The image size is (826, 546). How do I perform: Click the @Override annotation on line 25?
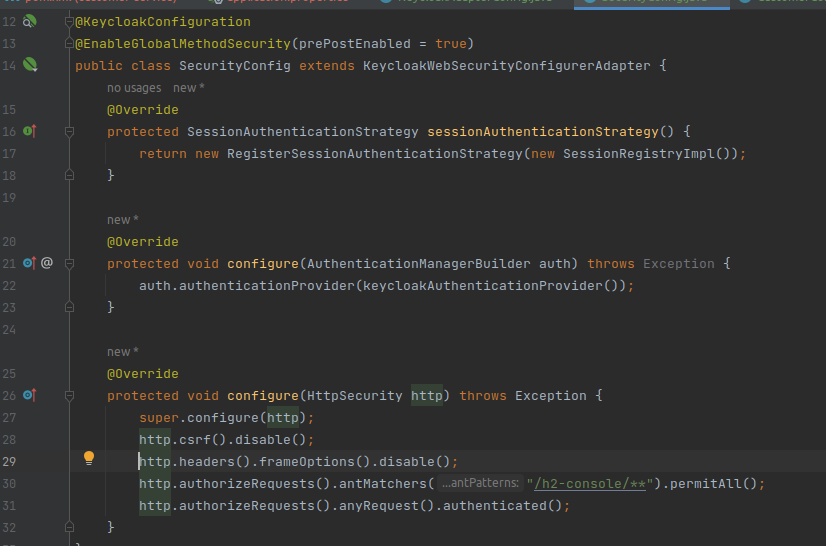(143, 374)
